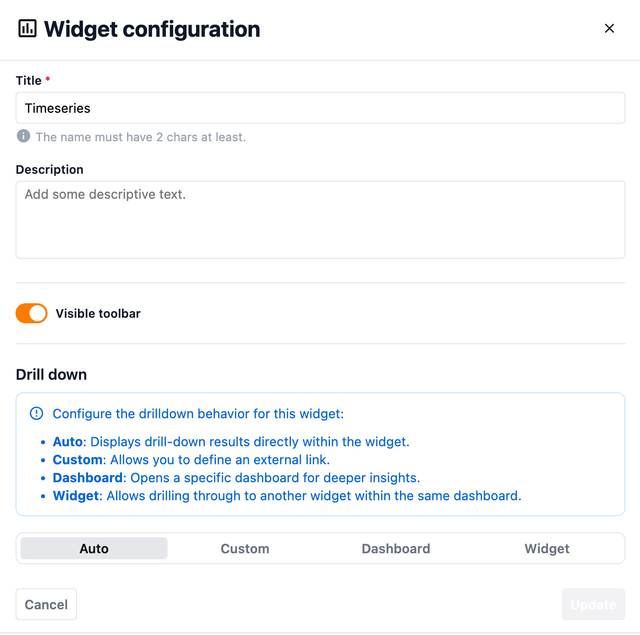Click the alert icon in the drilldown info box
Screen dimensions: 640x635
pyautogui.click(x=37, y=413)
